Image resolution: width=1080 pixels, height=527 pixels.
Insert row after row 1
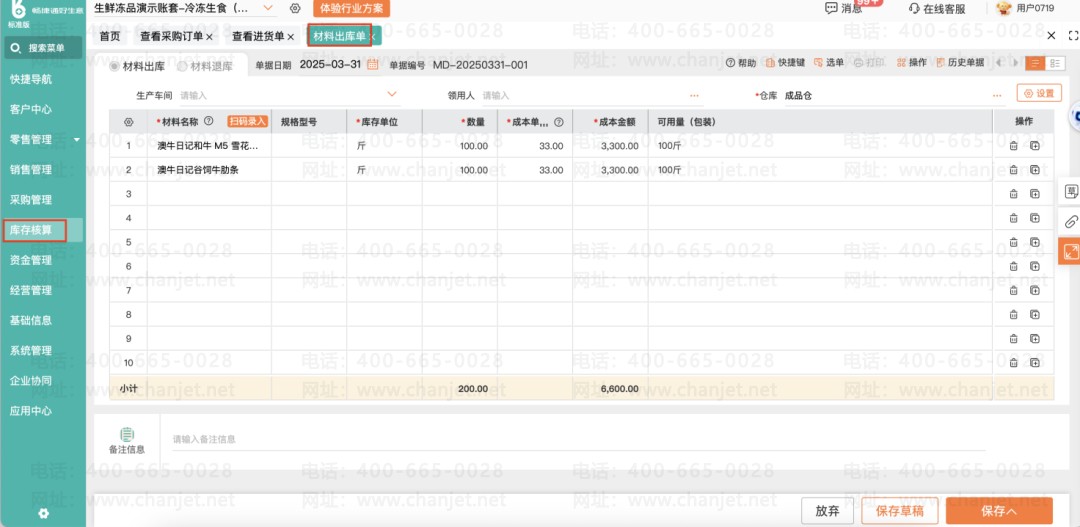point(1035,146)
